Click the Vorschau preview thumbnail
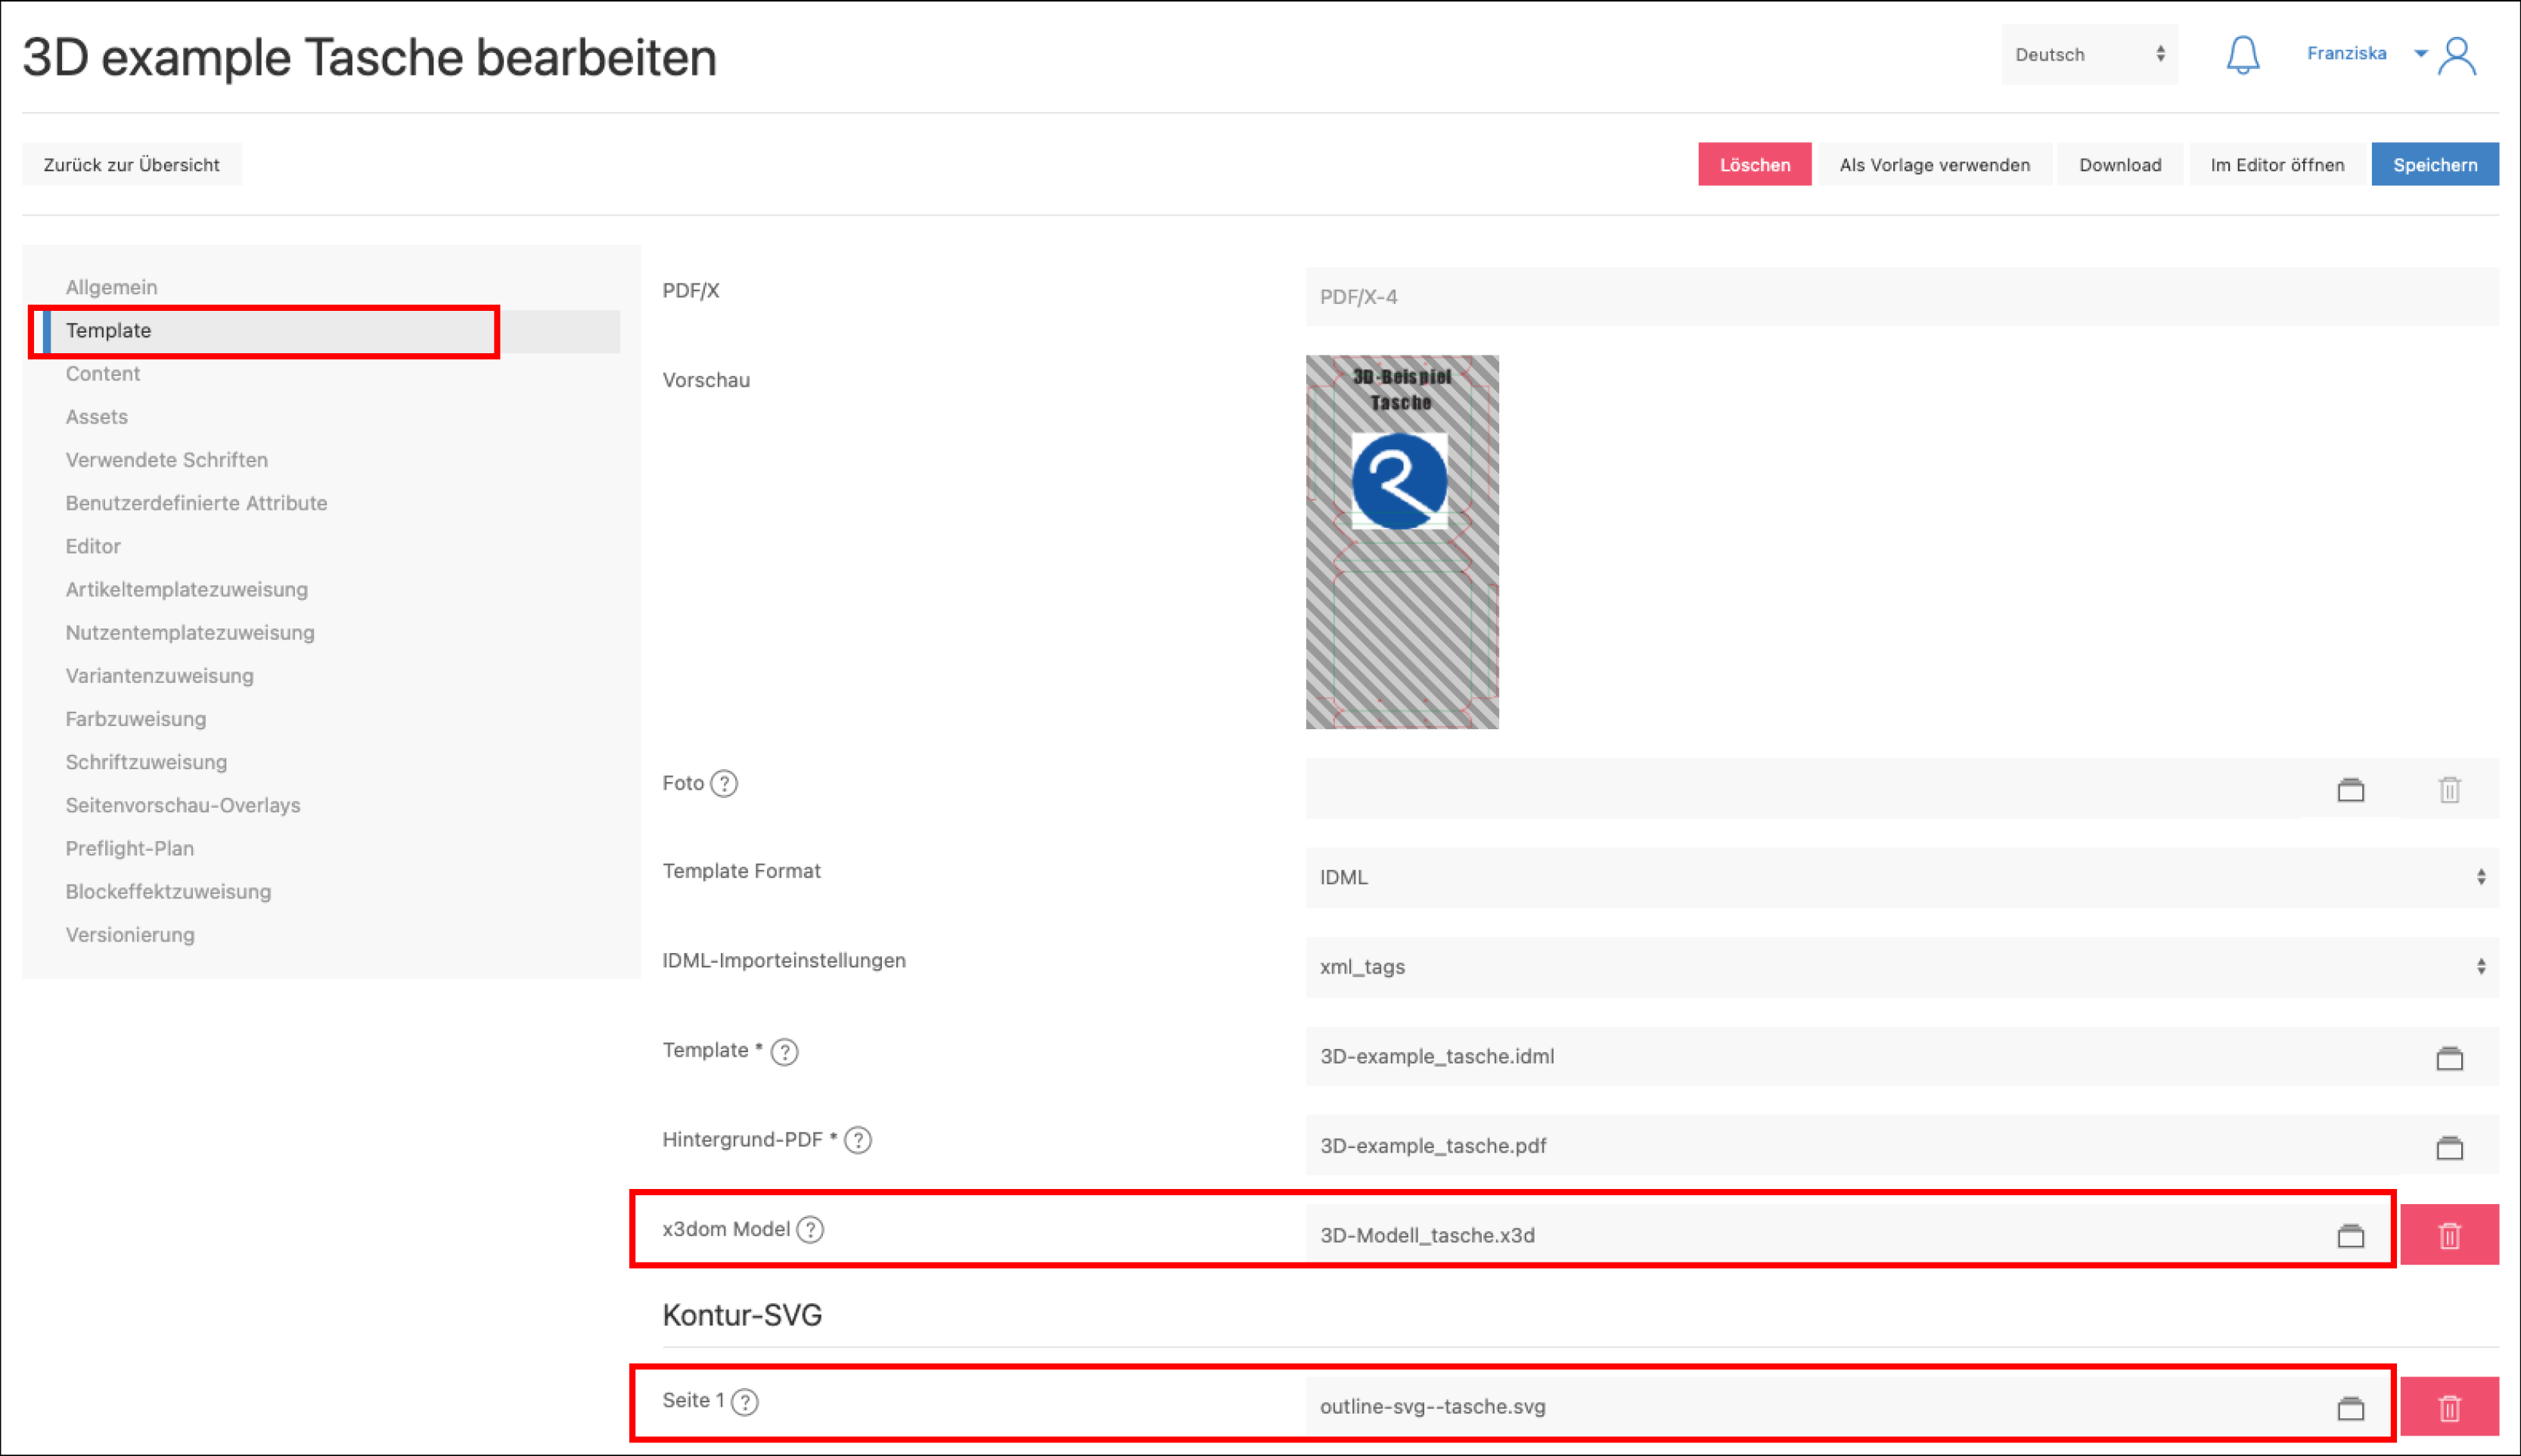The height and width of the screenshot is (1456, 2521). (x=1401, y=542)
